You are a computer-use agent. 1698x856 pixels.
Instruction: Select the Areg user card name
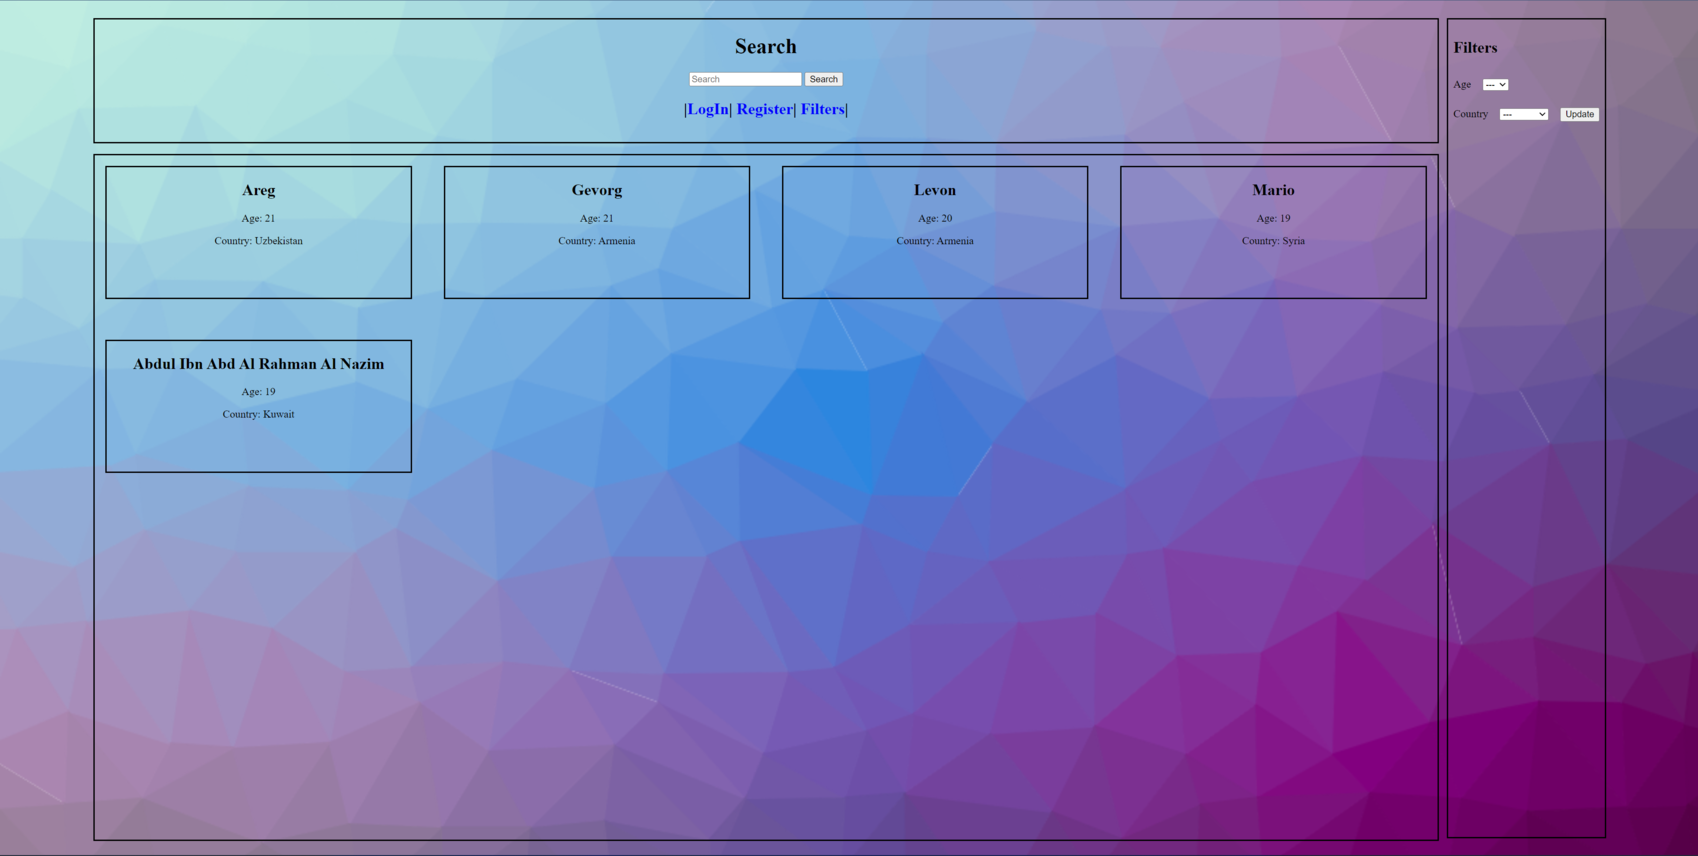[258, 190]
